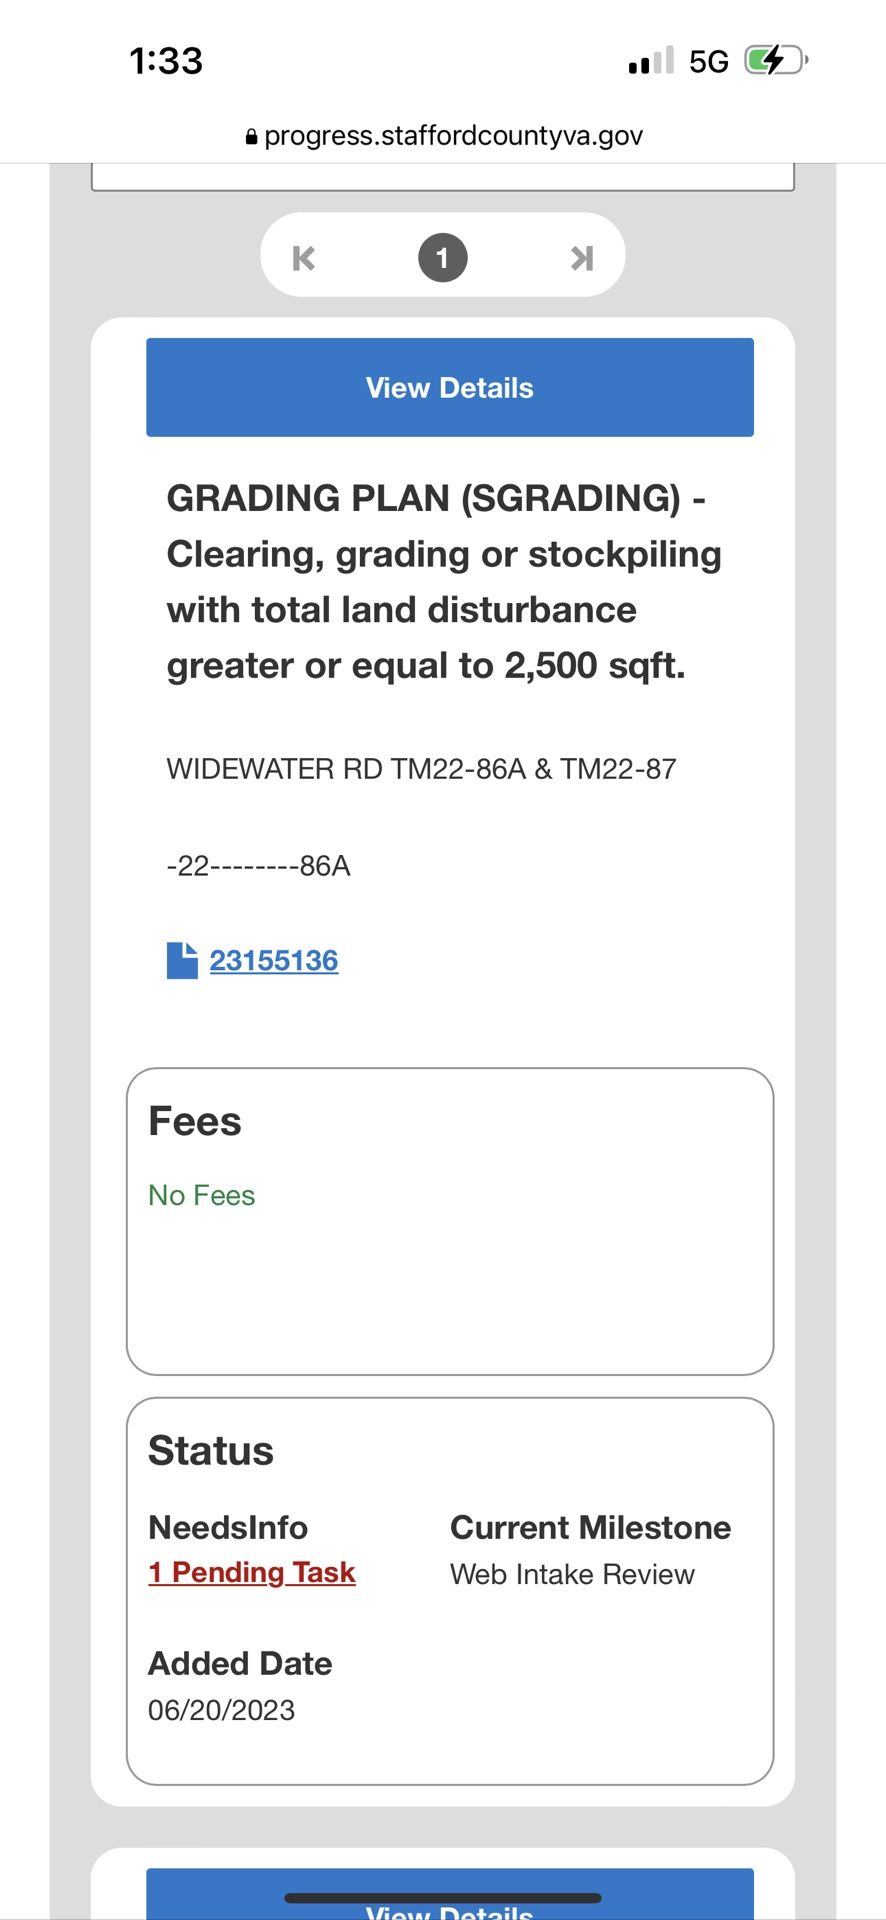Tap the lock icon in address bar
Image resolution: width=886 pixels, height=1920 pixels.
(x=251, y=137)
